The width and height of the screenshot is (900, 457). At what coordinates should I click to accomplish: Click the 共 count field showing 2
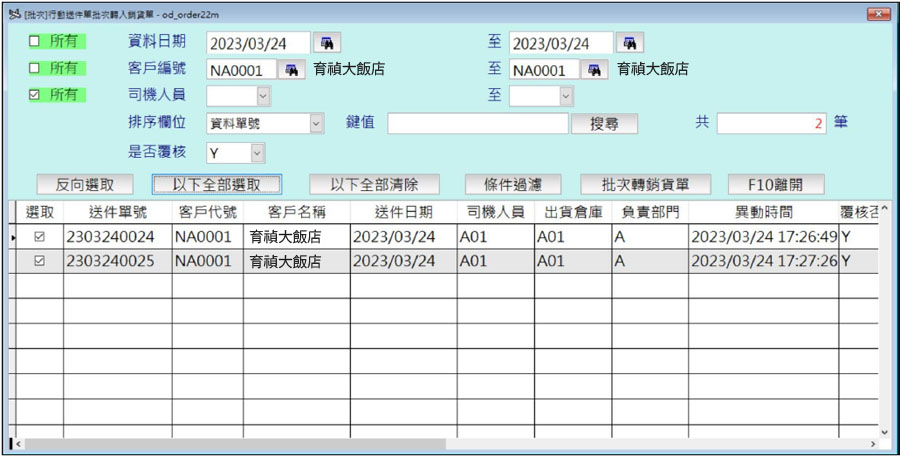[x=771, y=123]
